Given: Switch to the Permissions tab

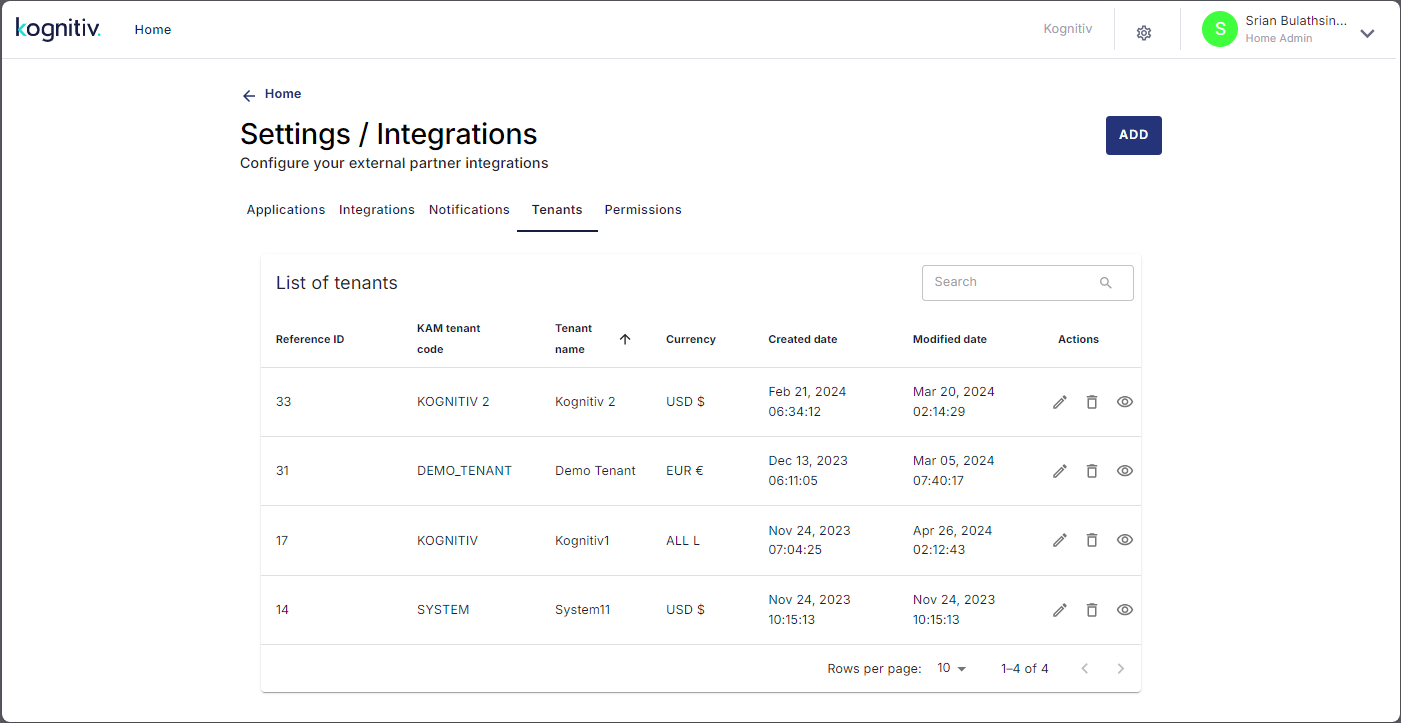Looking at the screenshot, I should point(643,210).
